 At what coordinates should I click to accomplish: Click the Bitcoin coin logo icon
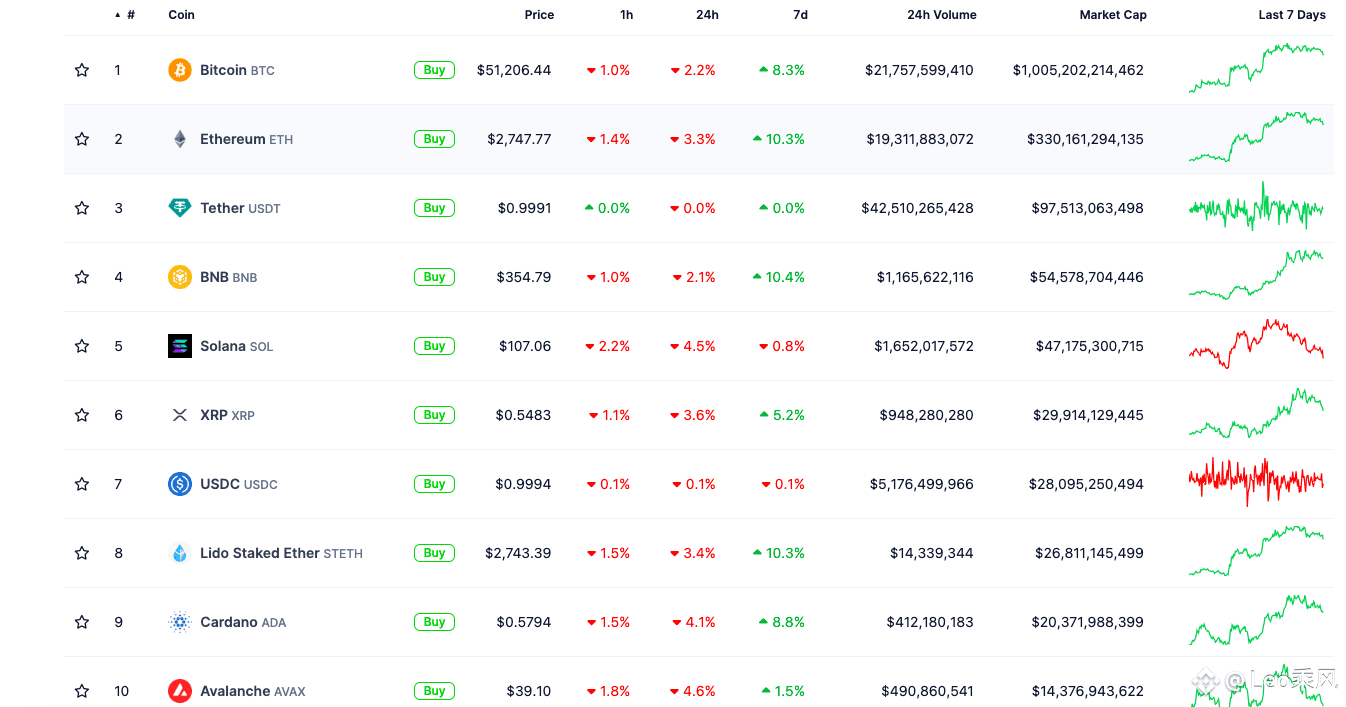tap(180, 70)
